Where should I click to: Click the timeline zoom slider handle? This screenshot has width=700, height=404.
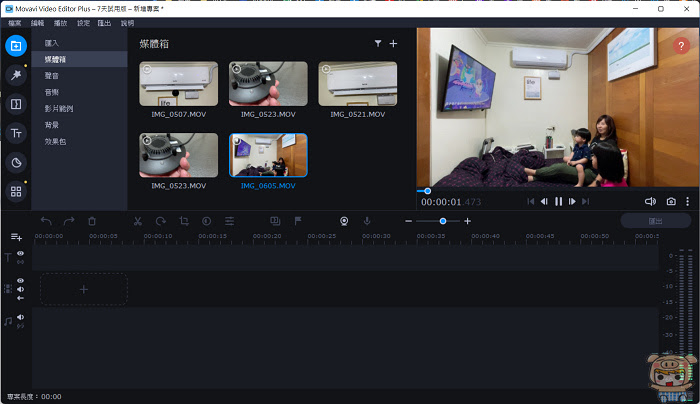[x=443, y=221]
